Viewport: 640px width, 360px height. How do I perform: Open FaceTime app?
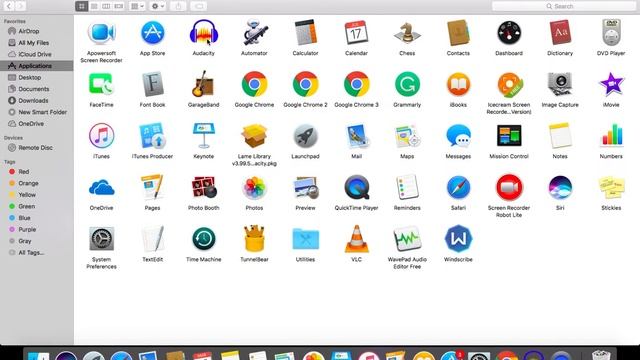pyautogui.click(x=101, y=84)
